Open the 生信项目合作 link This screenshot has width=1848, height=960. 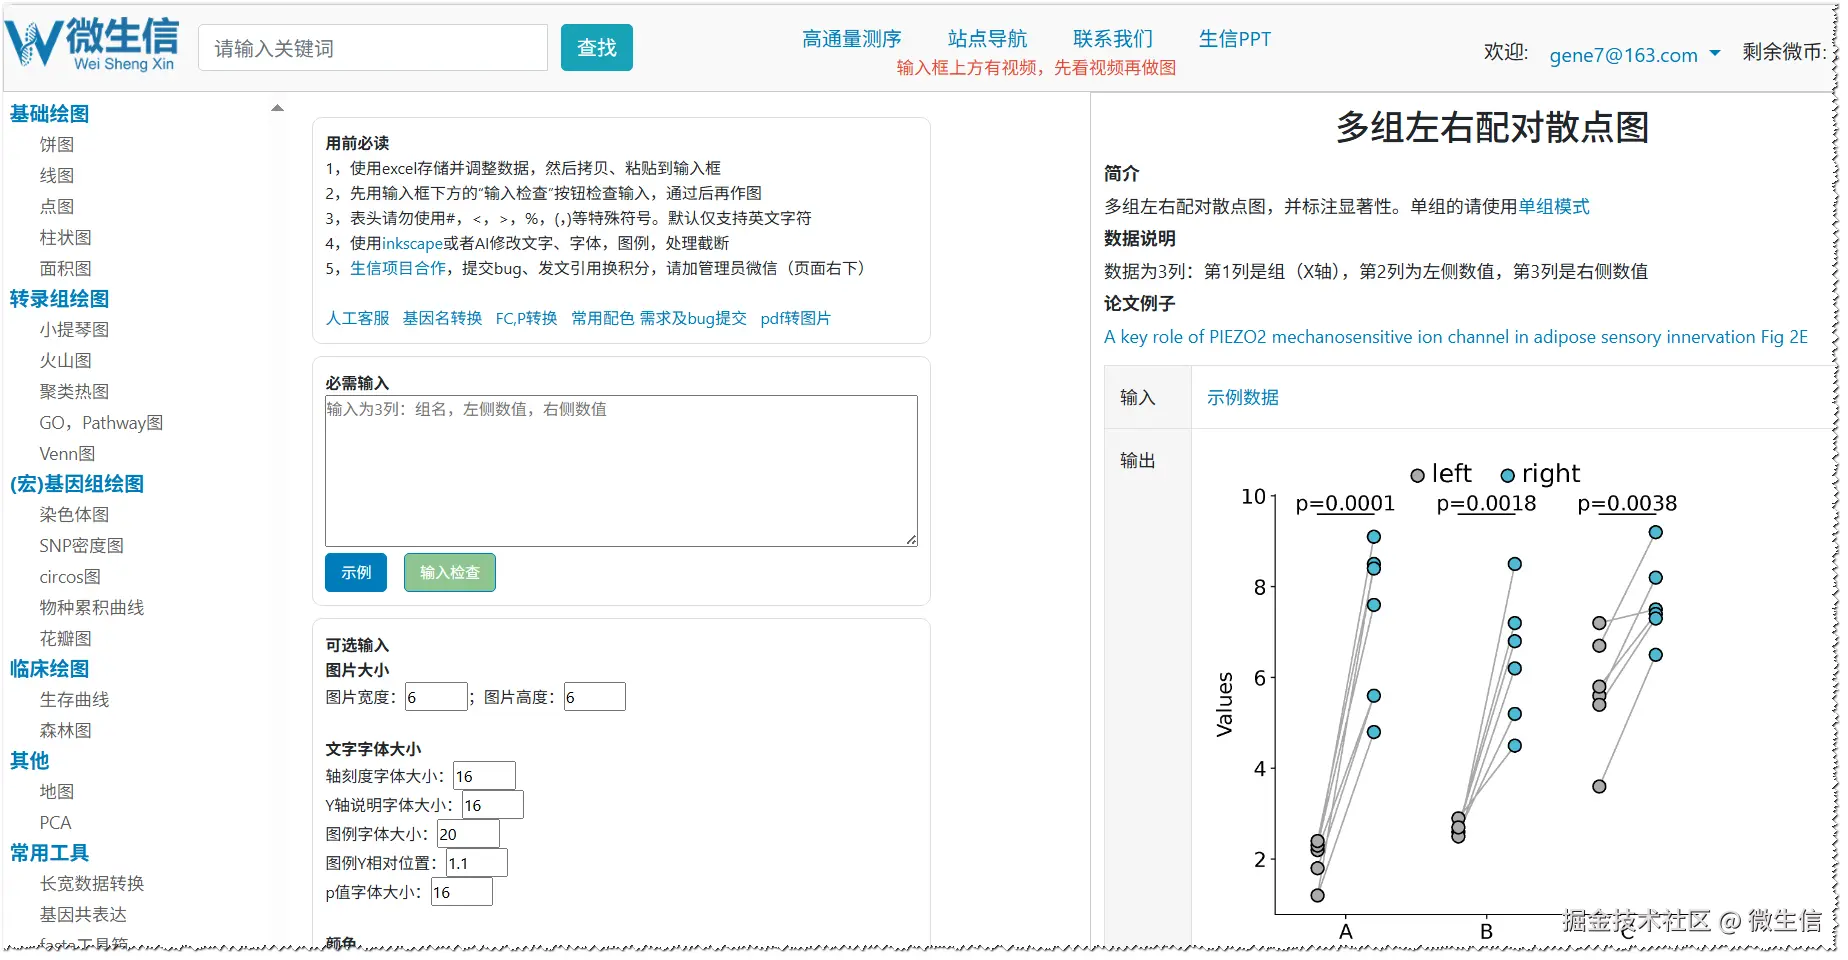(x=398, y=268)
